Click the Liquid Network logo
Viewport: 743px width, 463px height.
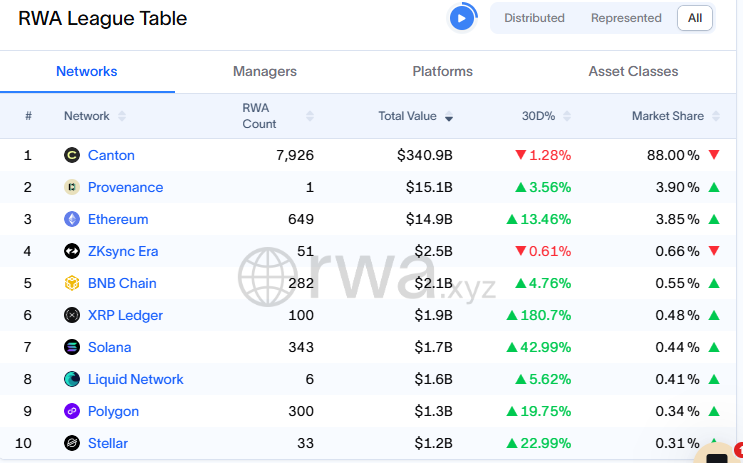click(x=72, y=379)
